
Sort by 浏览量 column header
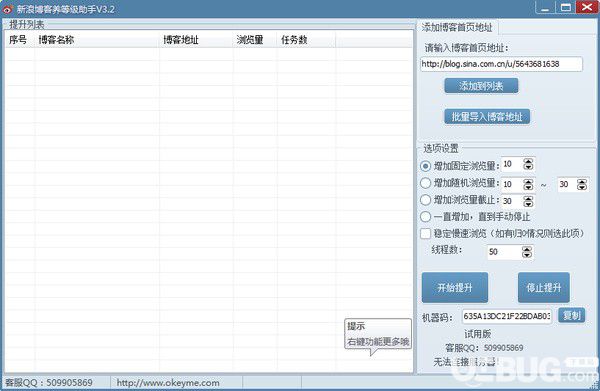tap(255, 40)
